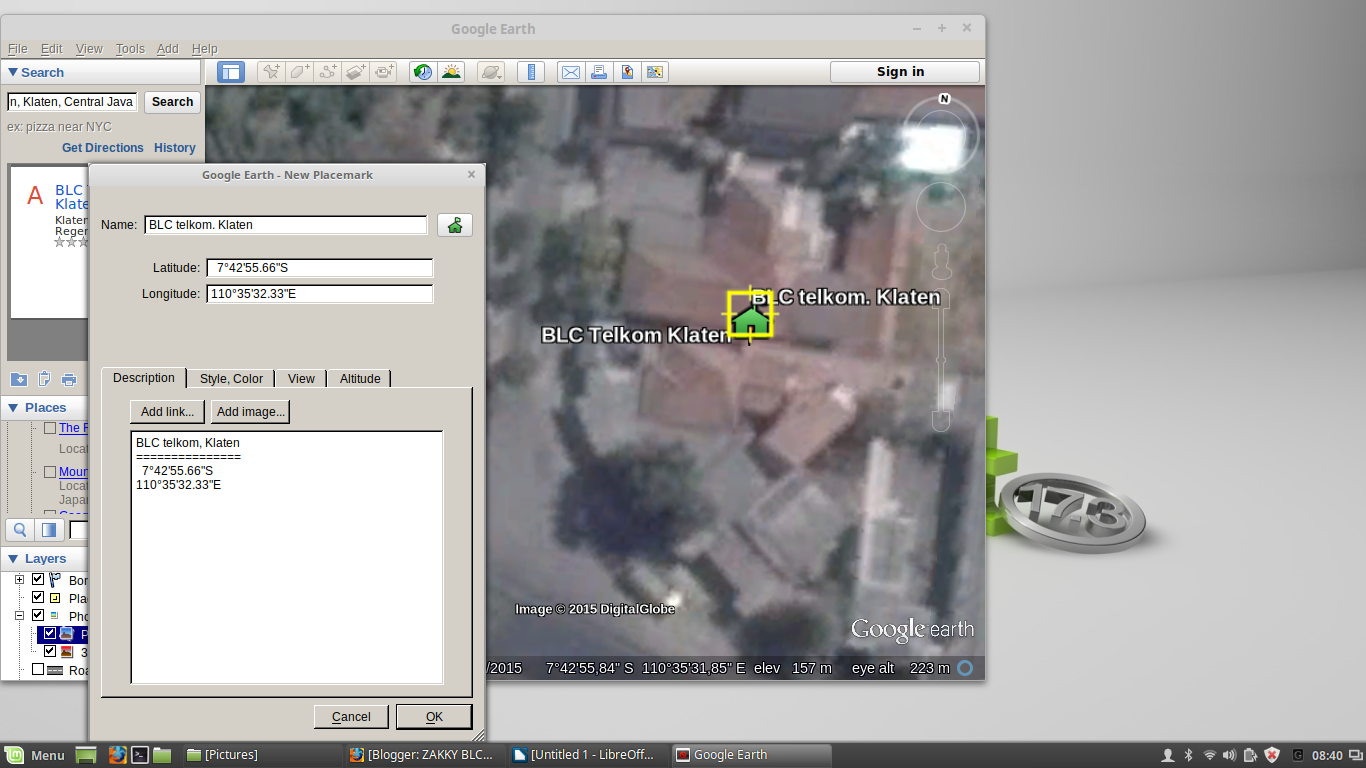Click the volume tray icon
The width and height of the screenshot is (1366, 768).
click(1229, 755)
